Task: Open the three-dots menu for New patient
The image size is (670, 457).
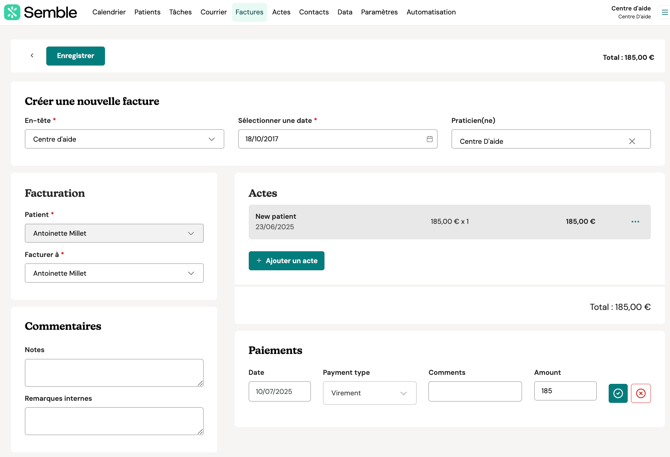Action: pyautogui.click(x=635, y=222)
